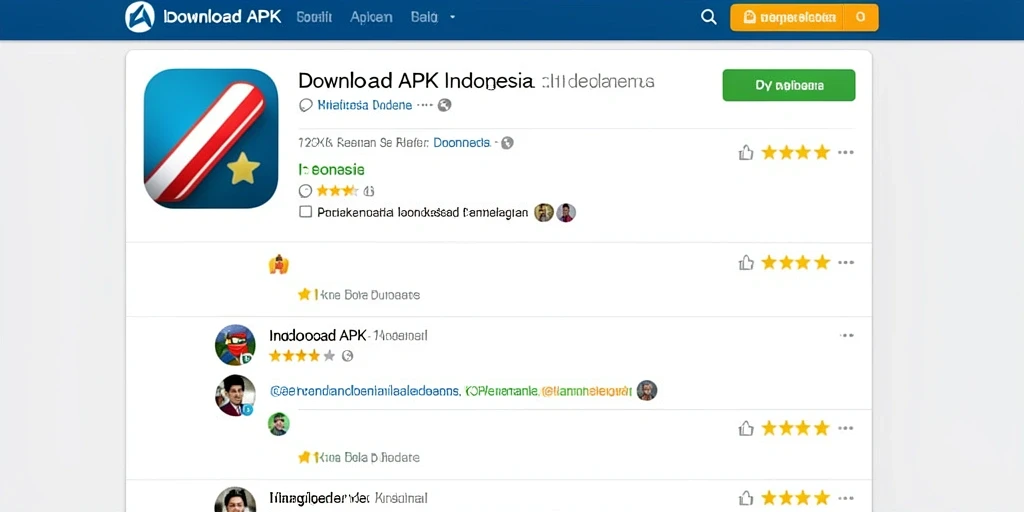Click the avatar beside "Iinagiloeder"
Viewport: 1024px width, 512px height.
tap(235, 500)
